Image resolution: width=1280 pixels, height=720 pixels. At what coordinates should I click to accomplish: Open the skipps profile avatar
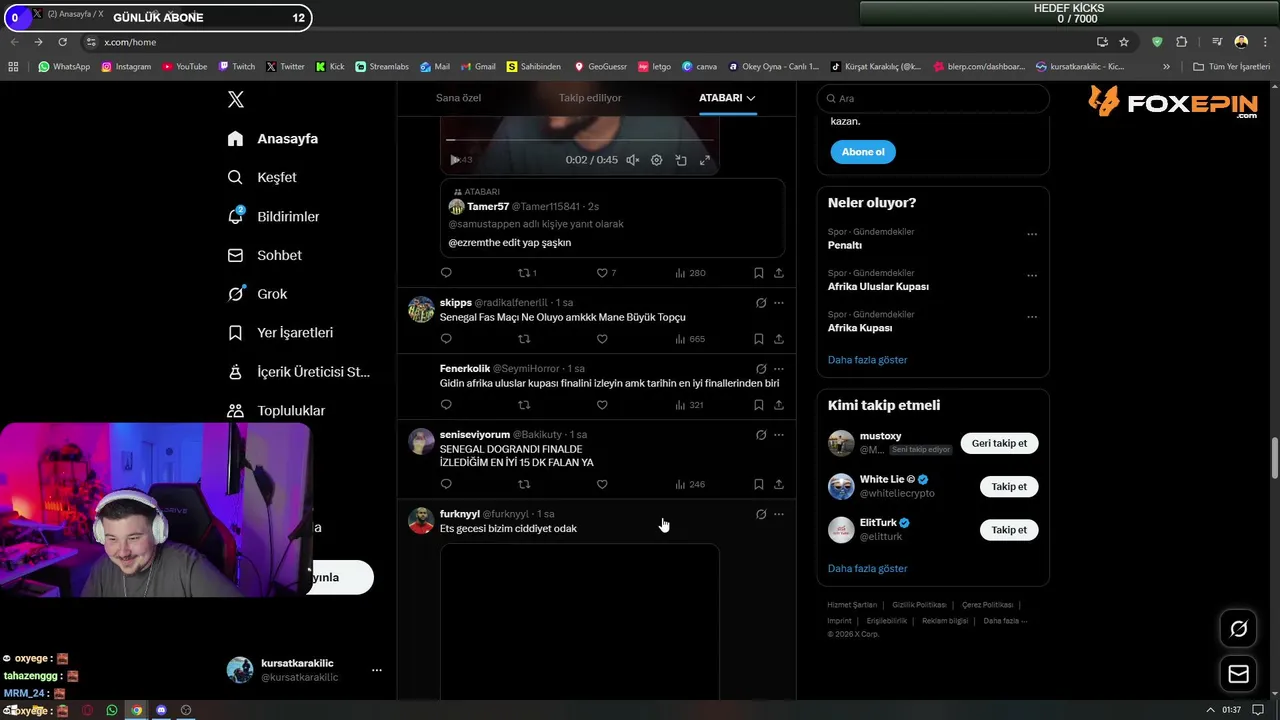(x=421, y=309)
